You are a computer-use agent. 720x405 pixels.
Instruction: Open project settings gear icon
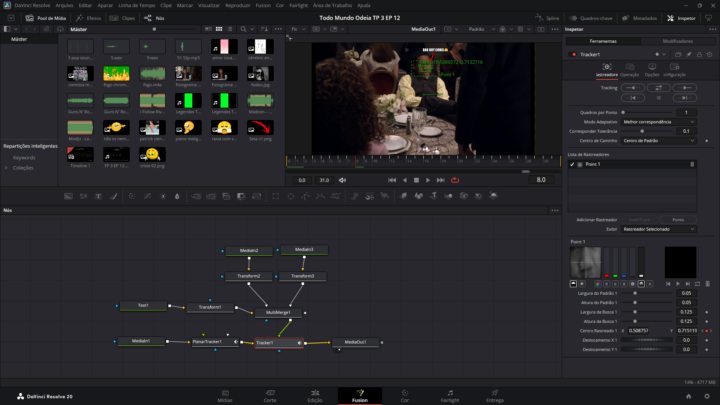click(708, 397)
